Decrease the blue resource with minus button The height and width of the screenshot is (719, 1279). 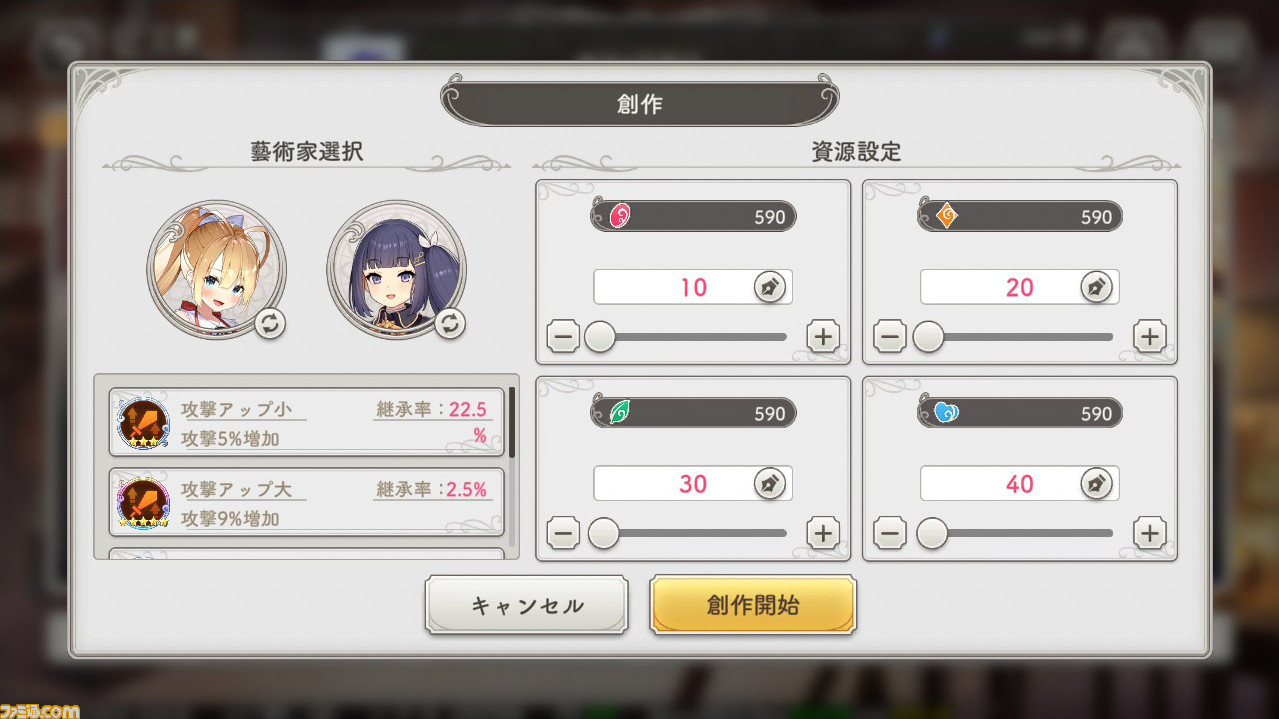[890, 533]
